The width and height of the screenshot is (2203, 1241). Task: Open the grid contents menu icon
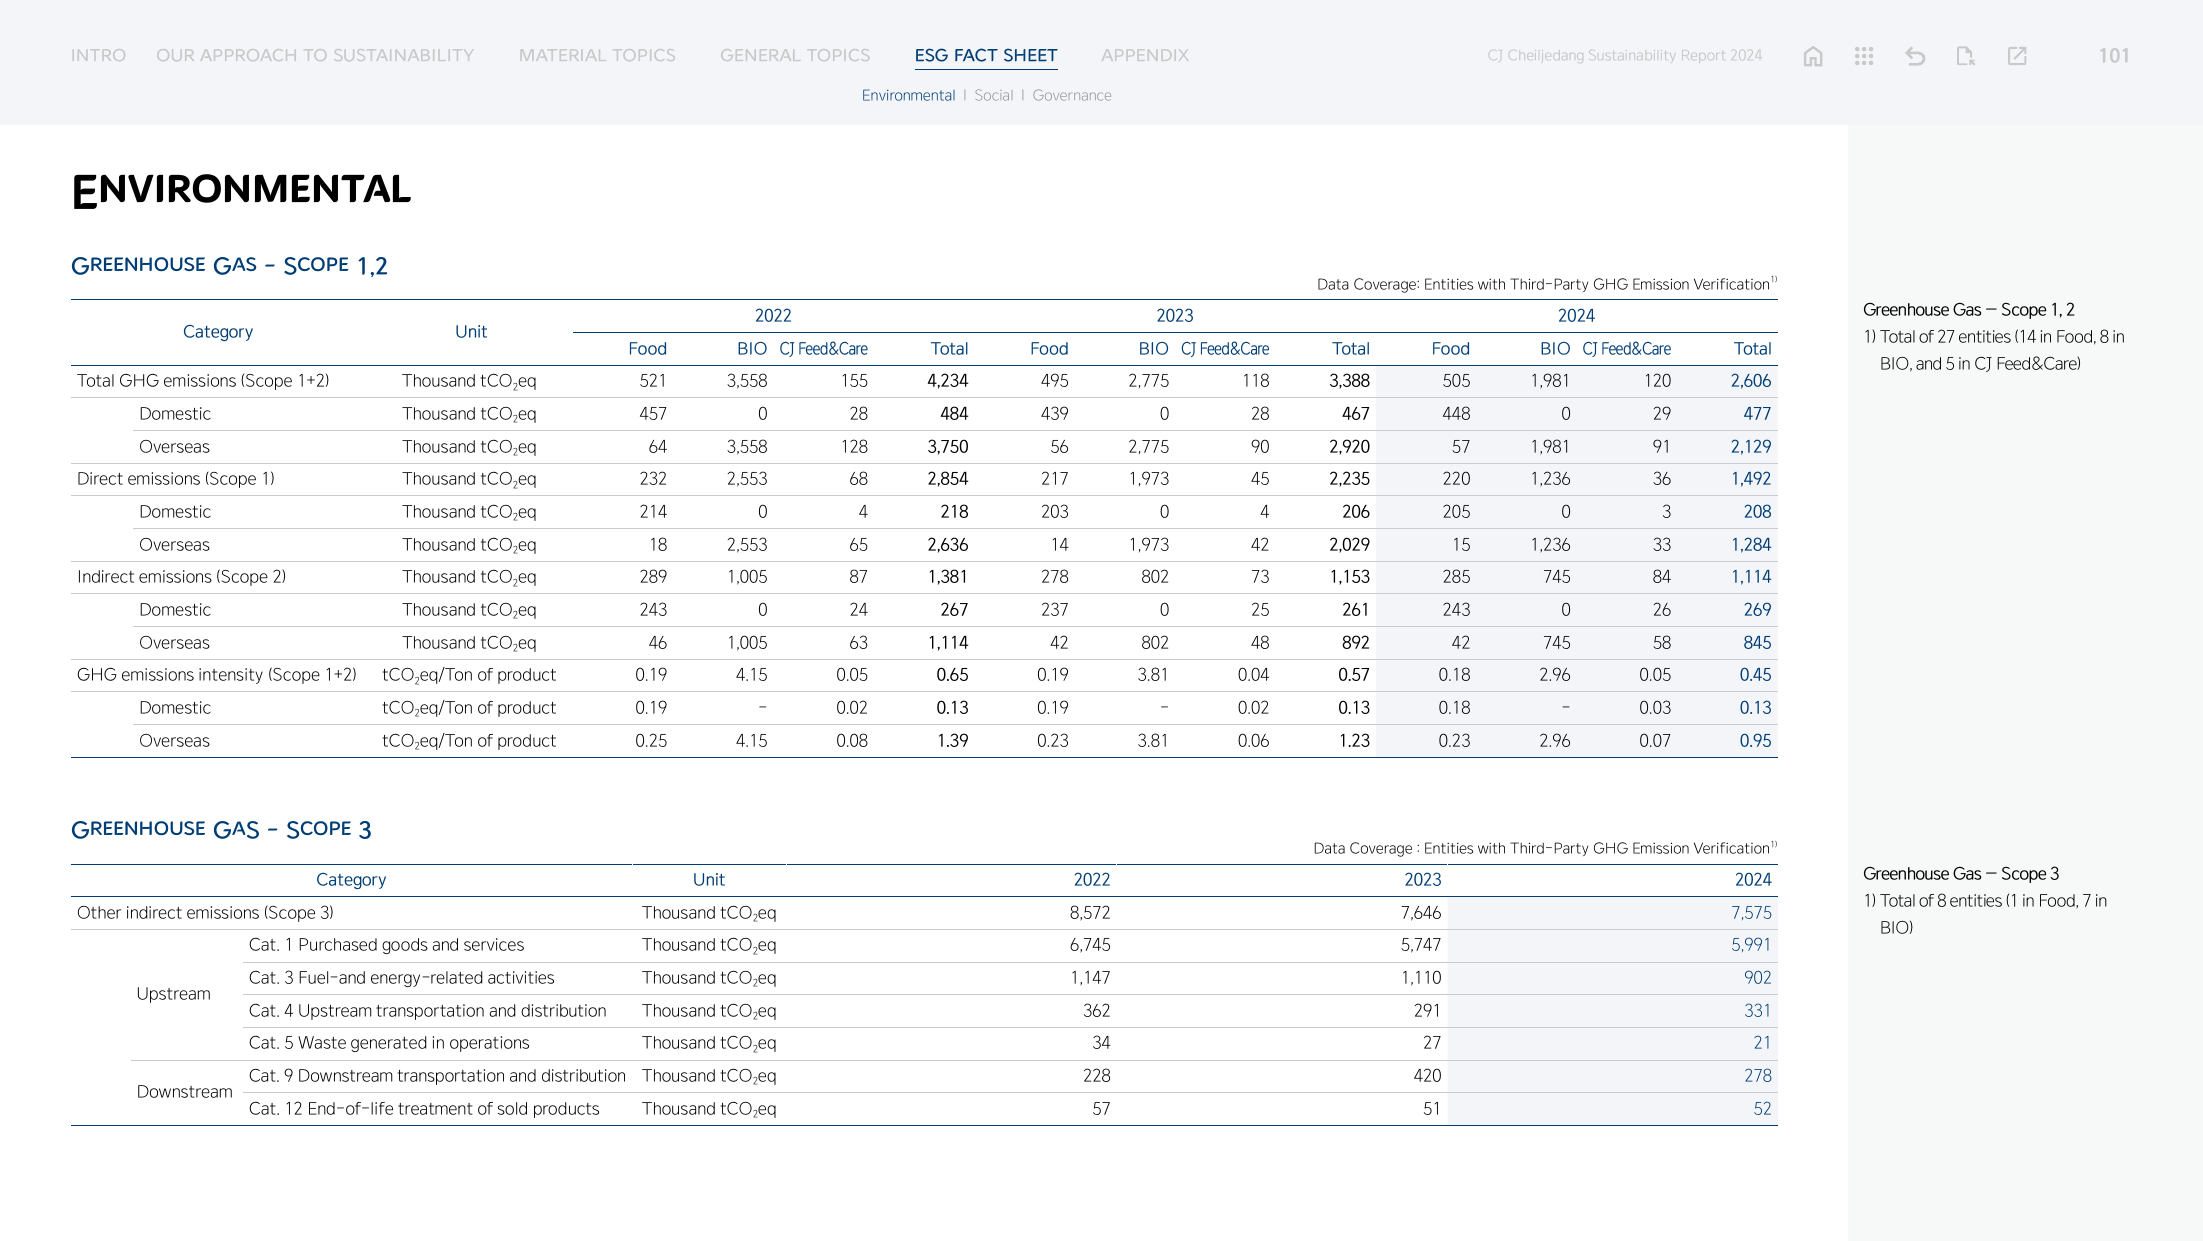(x=1863, y=56)
